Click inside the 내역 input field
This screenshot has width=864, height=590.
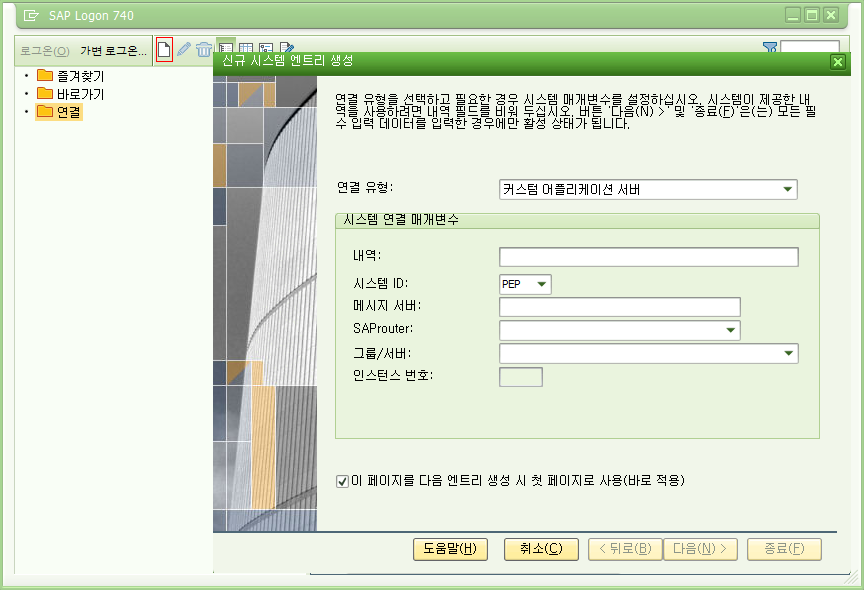click(648, 256)
